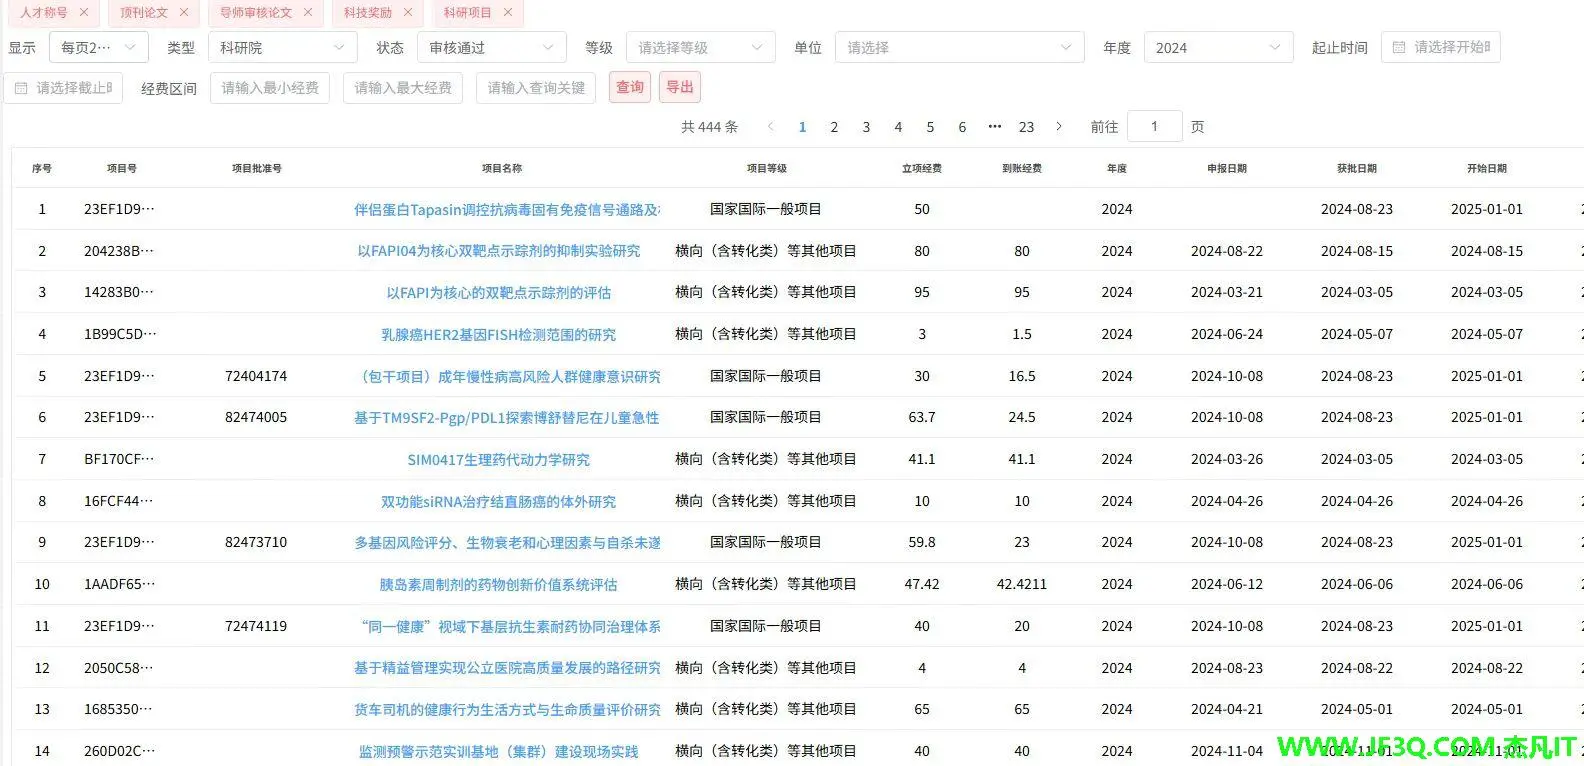Focus the 请输入最小经费 input
This screenshot has width=1584, height=766.
(270, 88)
